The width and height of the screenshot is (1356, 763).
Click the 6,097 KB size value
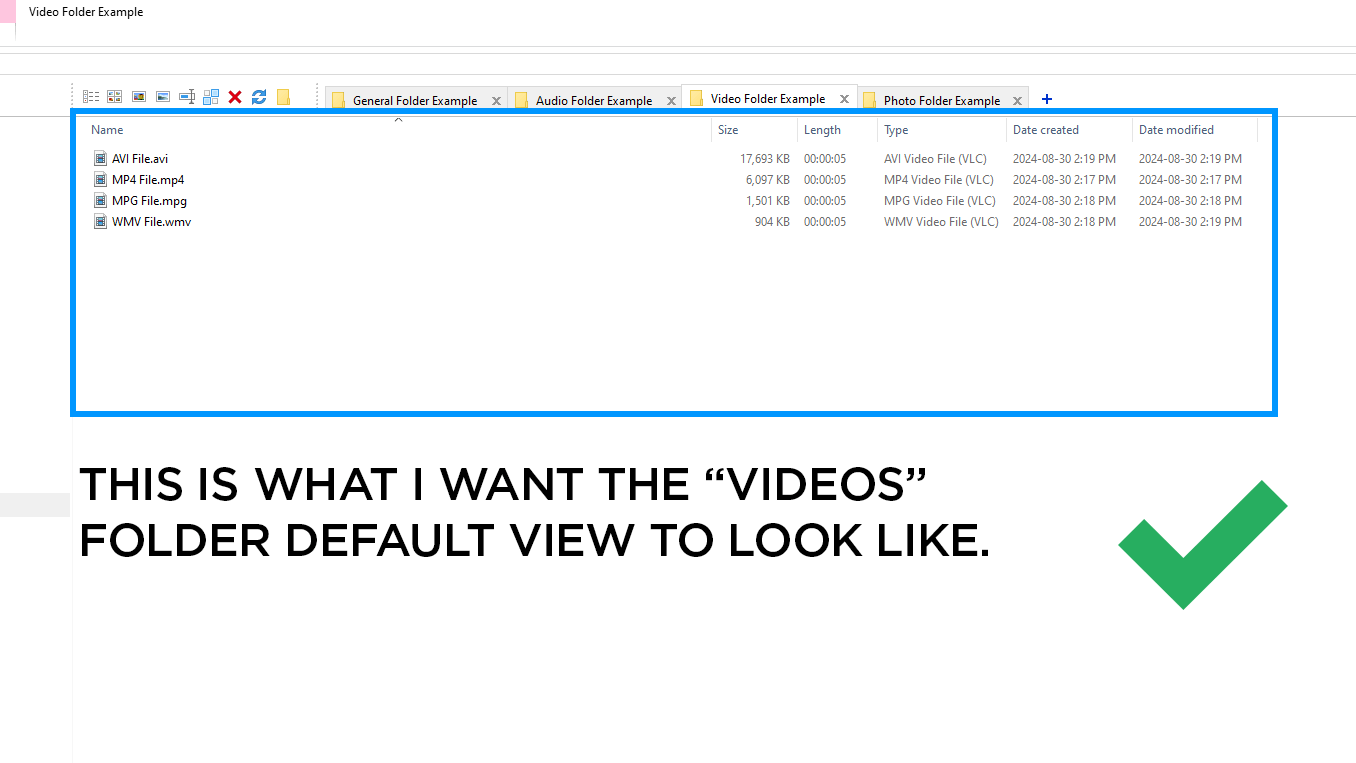pyautogui.click(x=768, y=179)
